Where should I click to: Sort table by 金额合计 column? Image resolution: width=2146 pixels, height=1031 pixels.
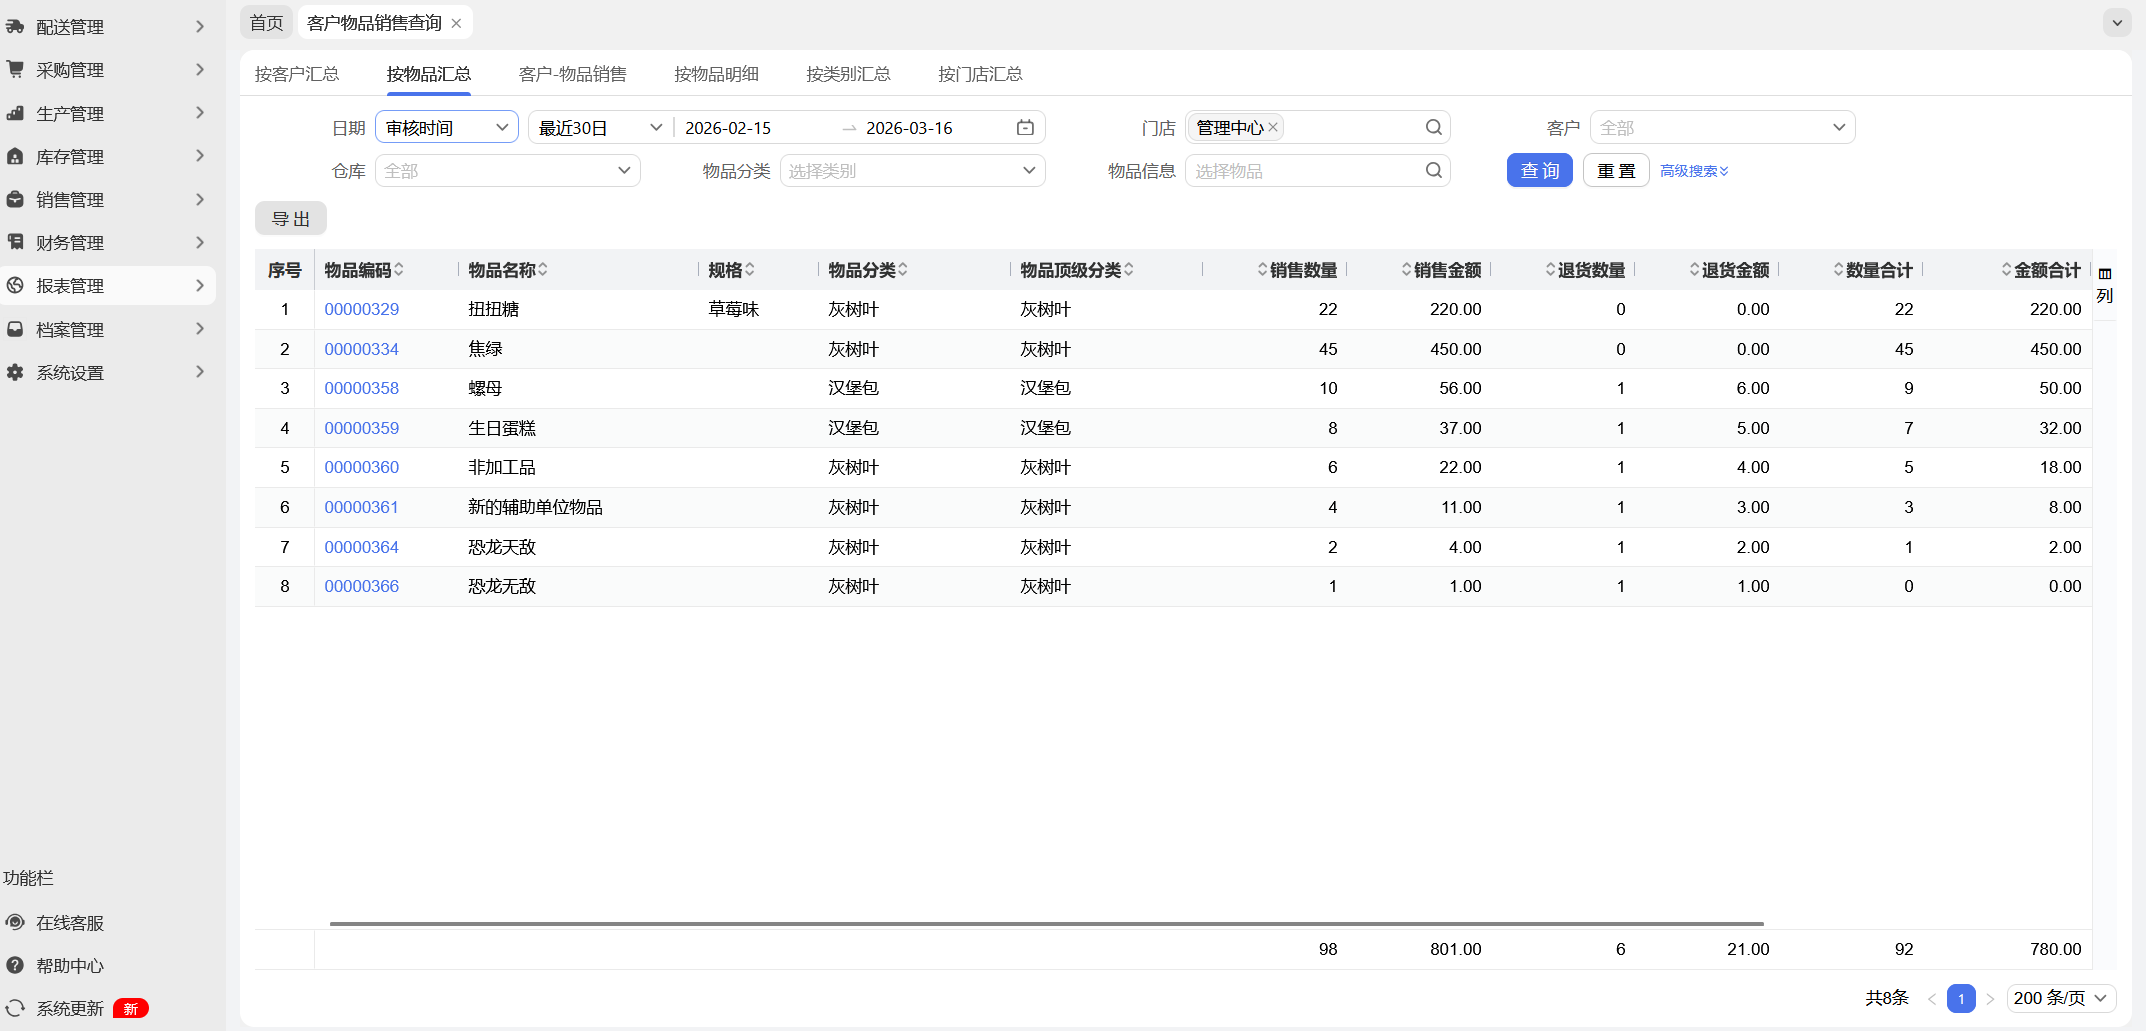coord(2045,270)
